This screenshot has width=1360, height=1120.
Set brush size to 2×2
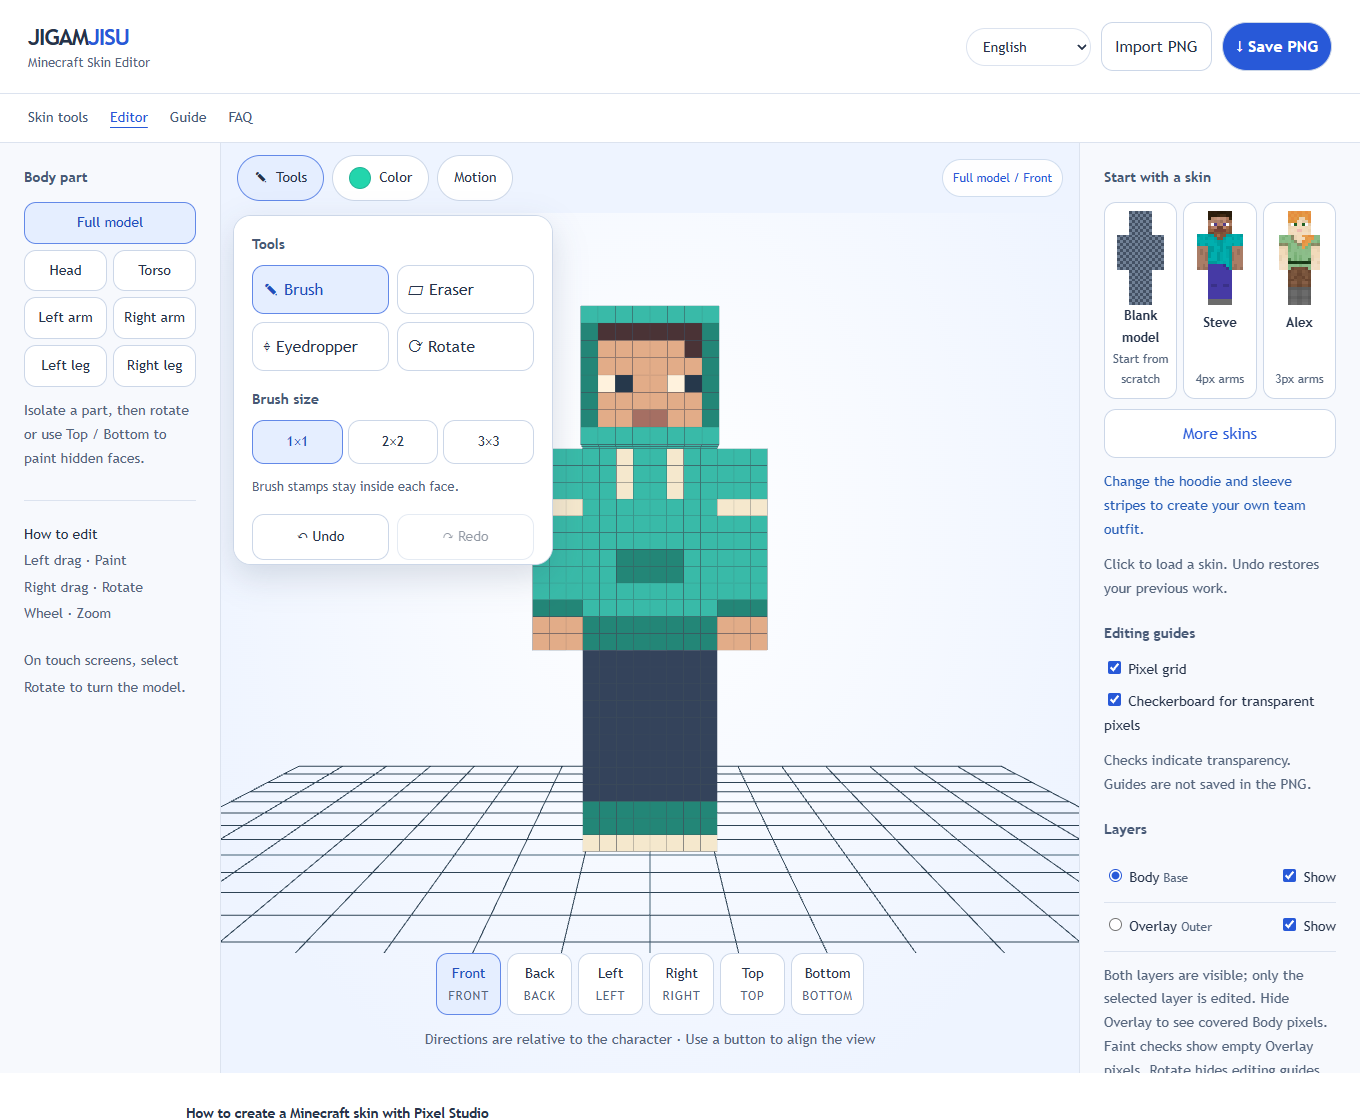[x=393, y=442]
